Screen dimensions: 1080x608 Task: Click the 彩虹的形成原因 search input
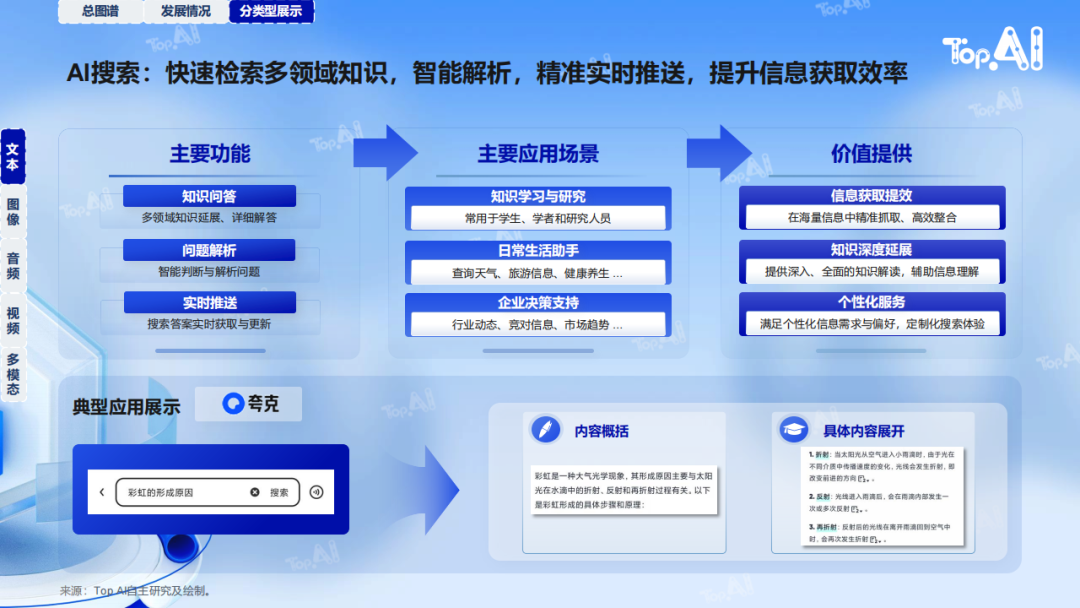207,492
